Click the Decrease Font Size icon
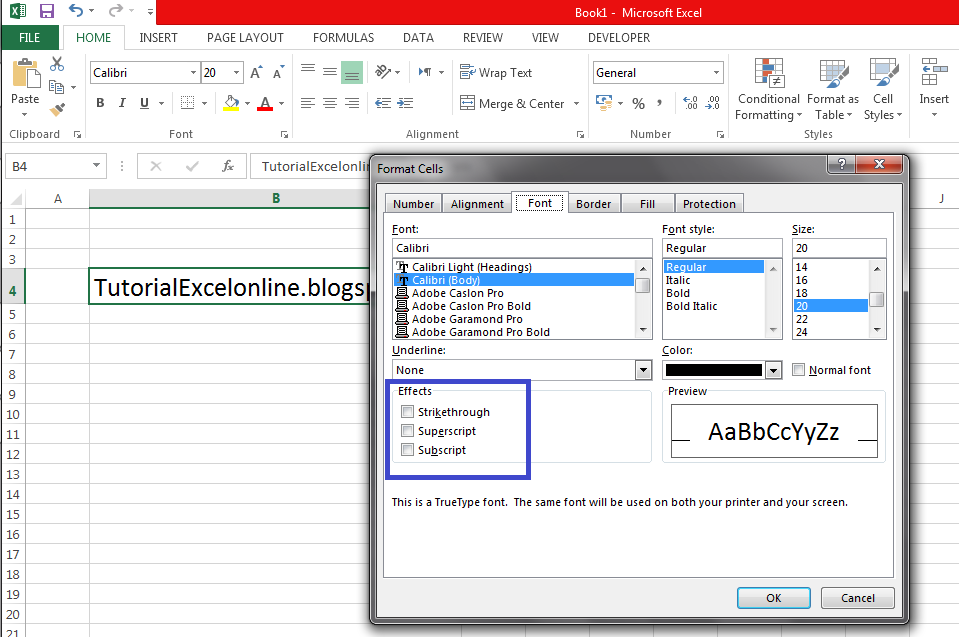 [278, 72]
